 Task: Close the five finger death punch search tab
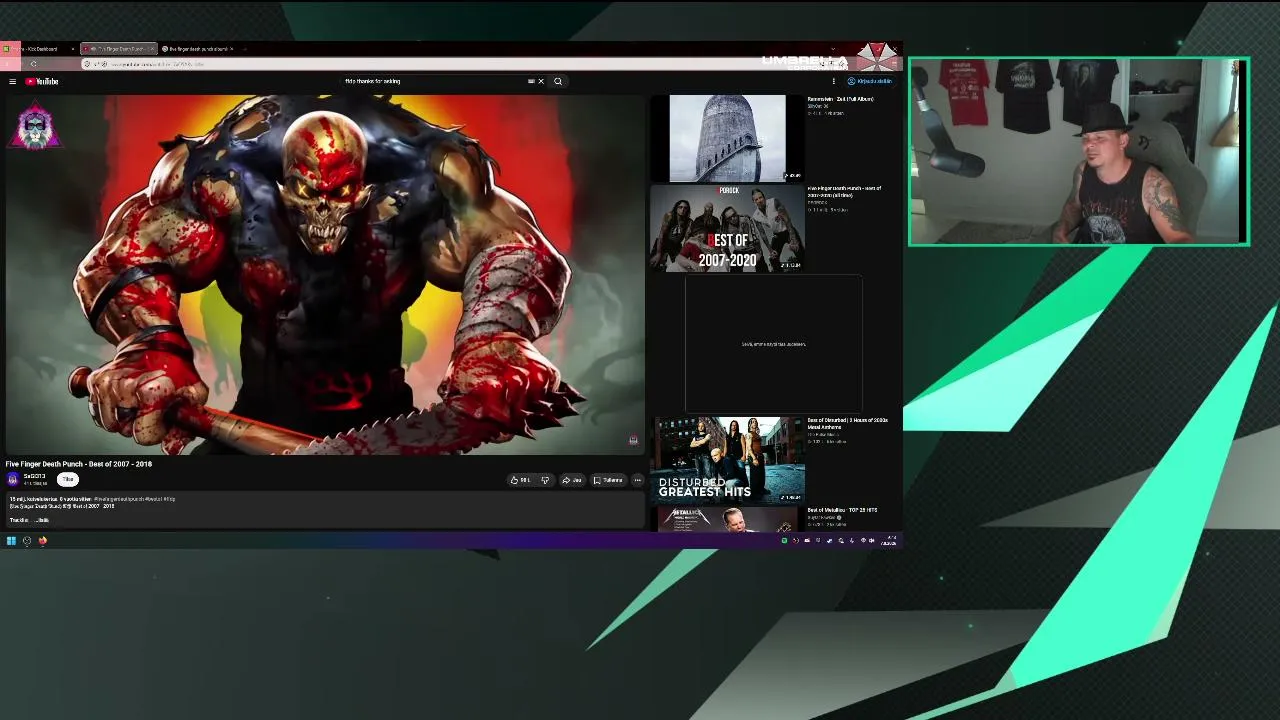tap(231, 49)
